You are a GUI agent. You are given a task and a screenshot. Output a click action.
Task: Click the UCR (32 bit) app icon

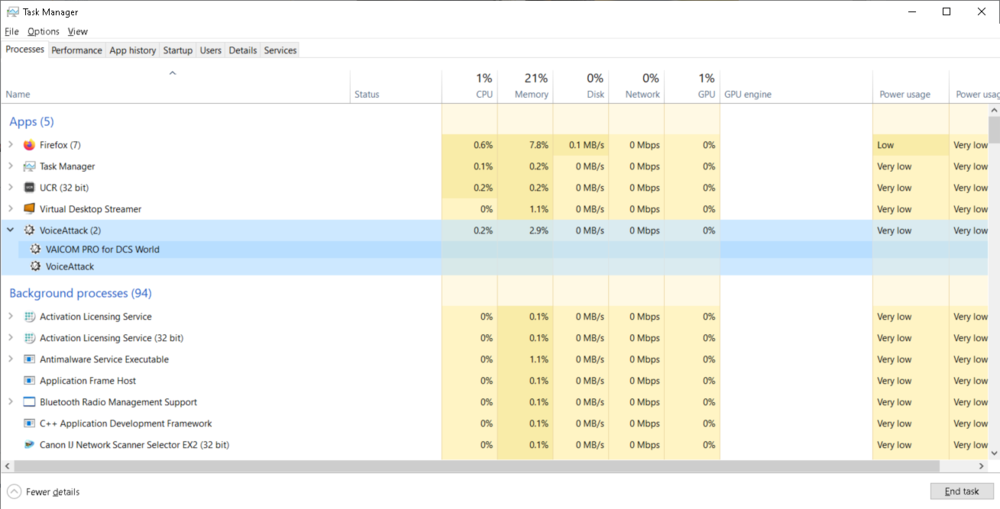pos(29,188)
